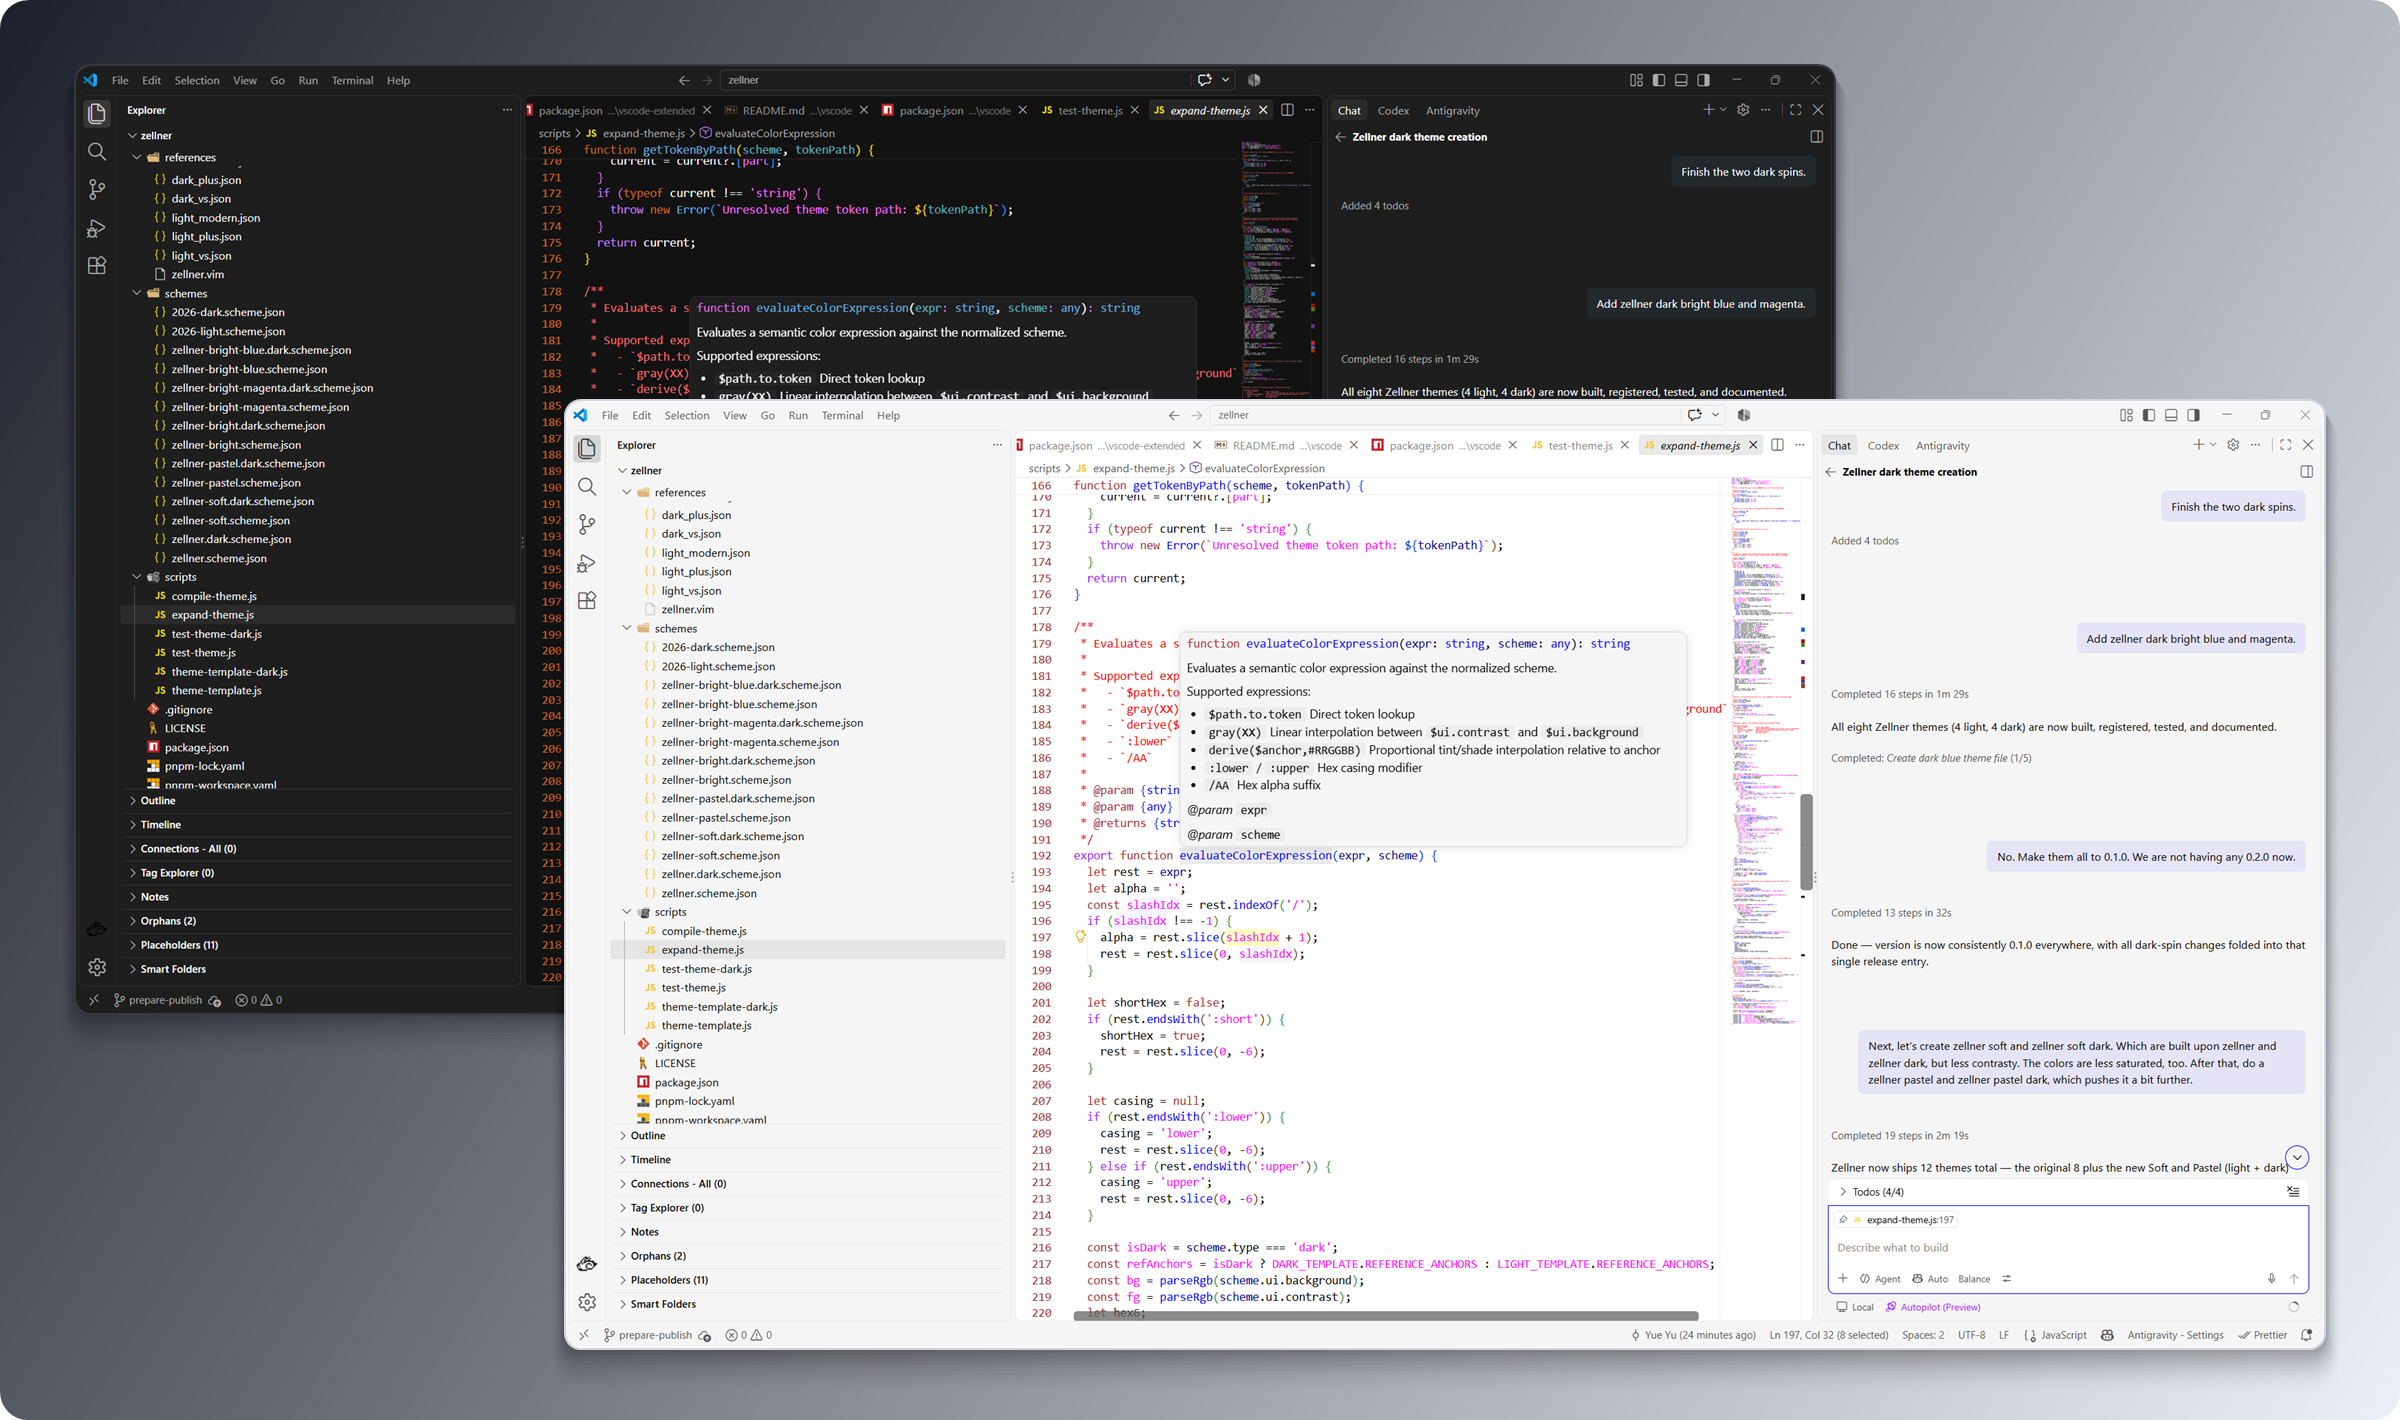Toggle chat side panel icon beside conversation title
The width and height of the screenshot is (2400, 1420).
click(x=2306, y=472)
